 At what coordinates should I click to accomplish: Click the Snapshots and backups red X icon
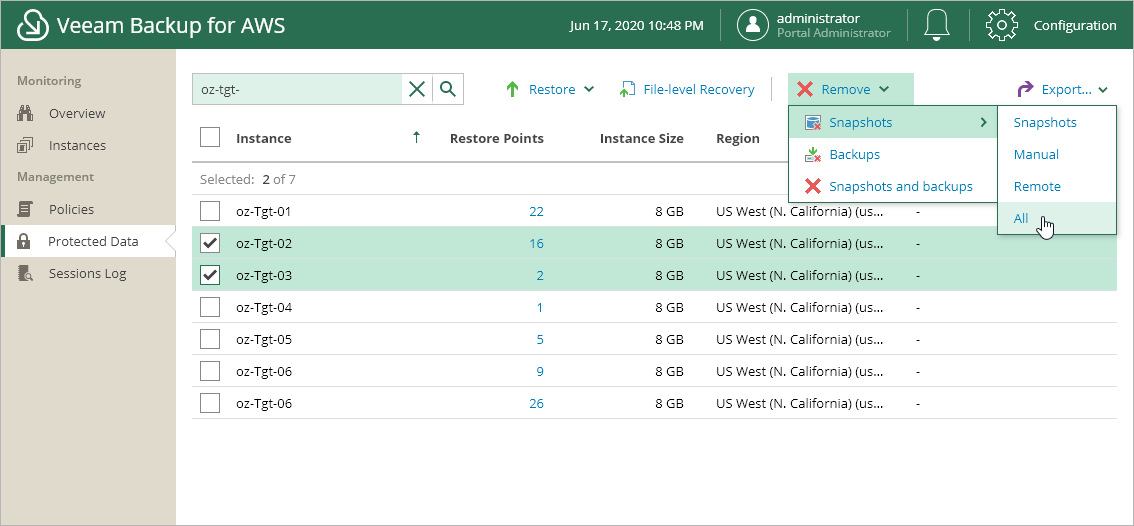click(x=813, y=186)
